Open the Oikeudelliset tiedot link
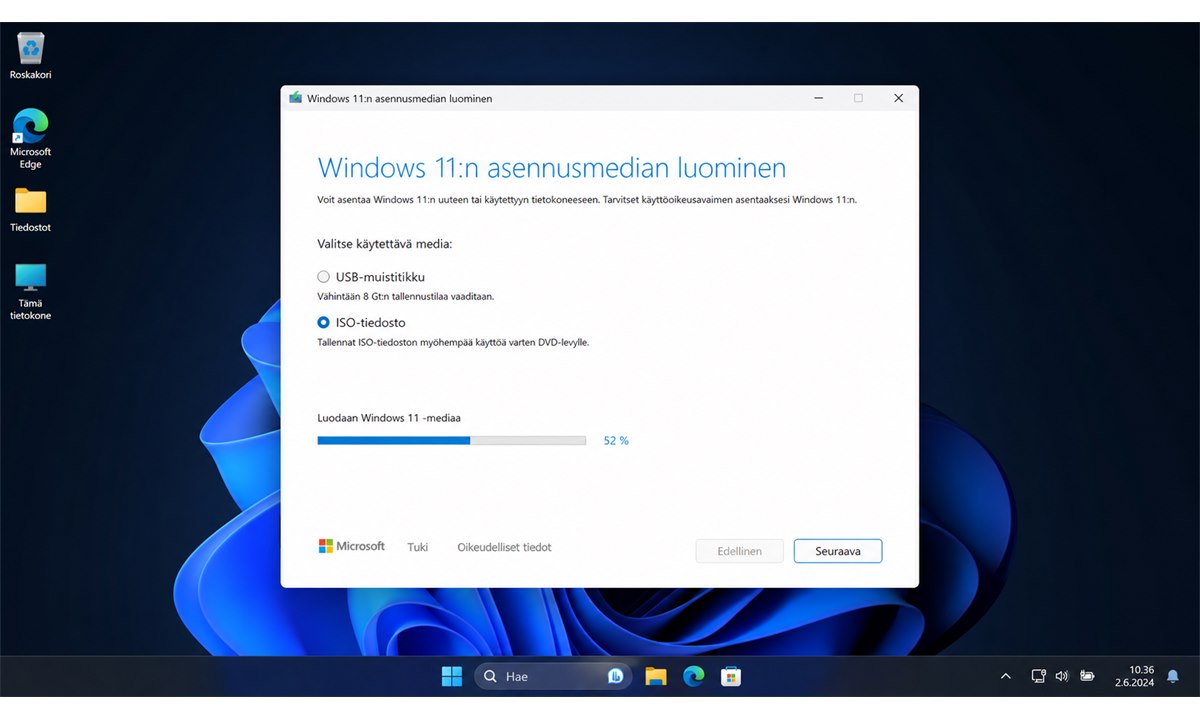 tap(504, 547)
